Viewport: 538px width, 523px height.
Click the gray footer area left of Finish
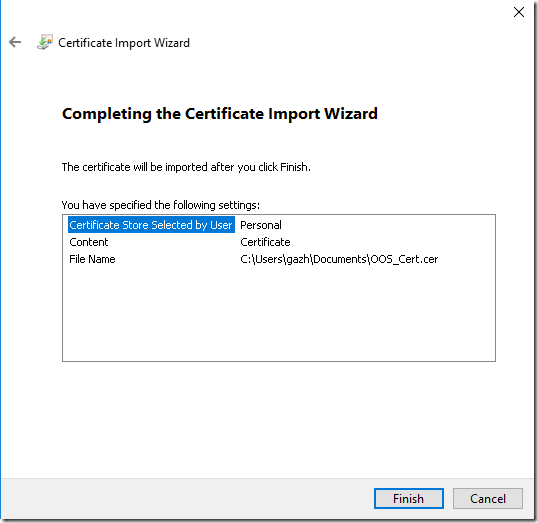tap(187, 498)
